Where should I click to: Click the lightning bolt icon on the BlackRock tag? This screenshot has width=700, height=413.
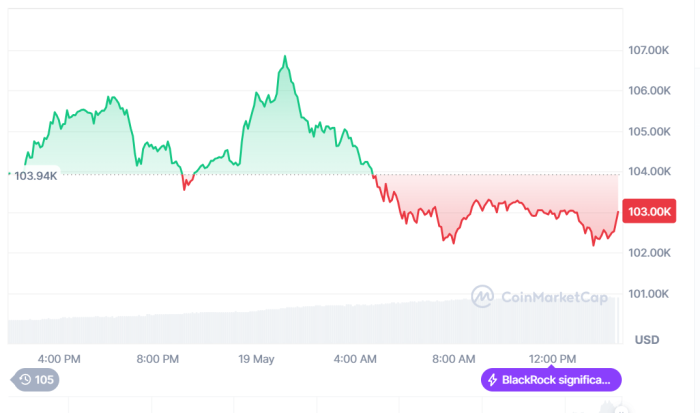(x=492, y=380)
